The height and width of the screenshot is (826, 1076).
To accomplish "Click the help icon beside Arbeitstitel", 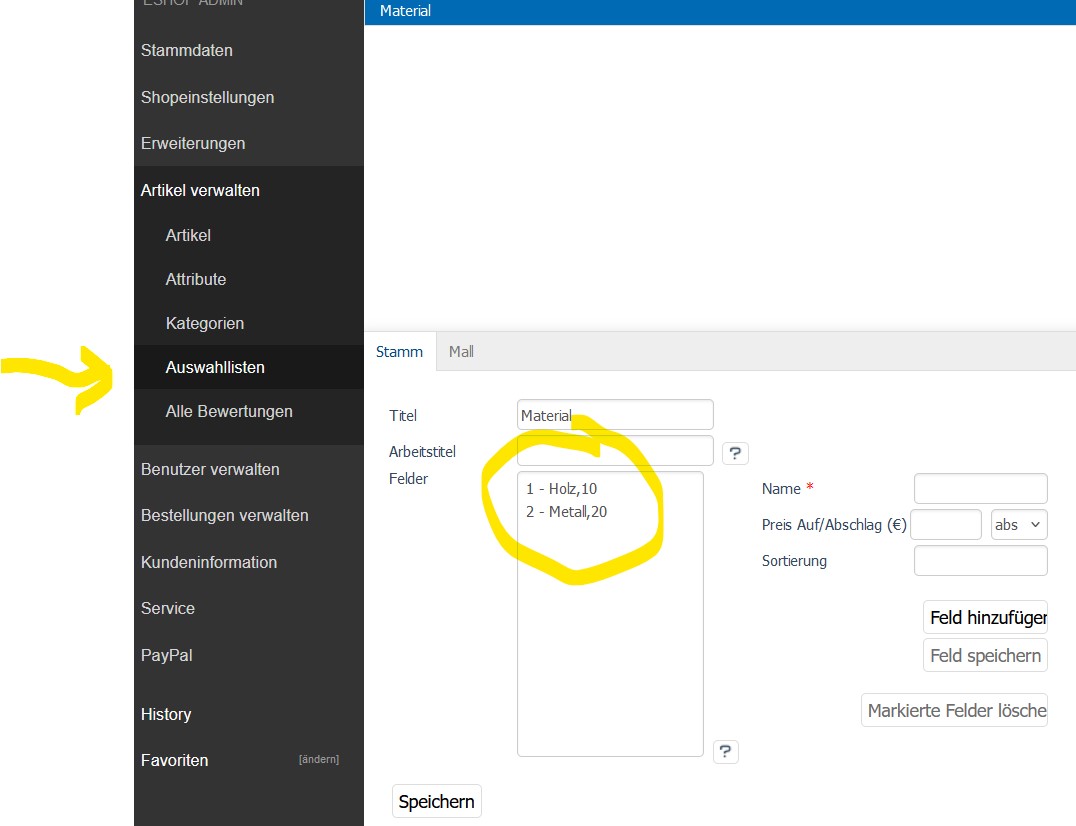I will [735, 453].
